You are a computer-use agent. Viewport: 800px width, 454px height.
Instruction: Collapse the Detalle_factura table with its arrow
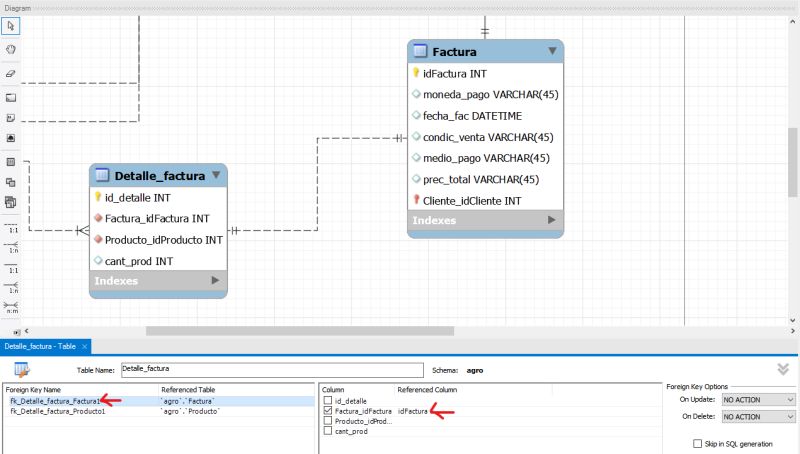point(216,175)
